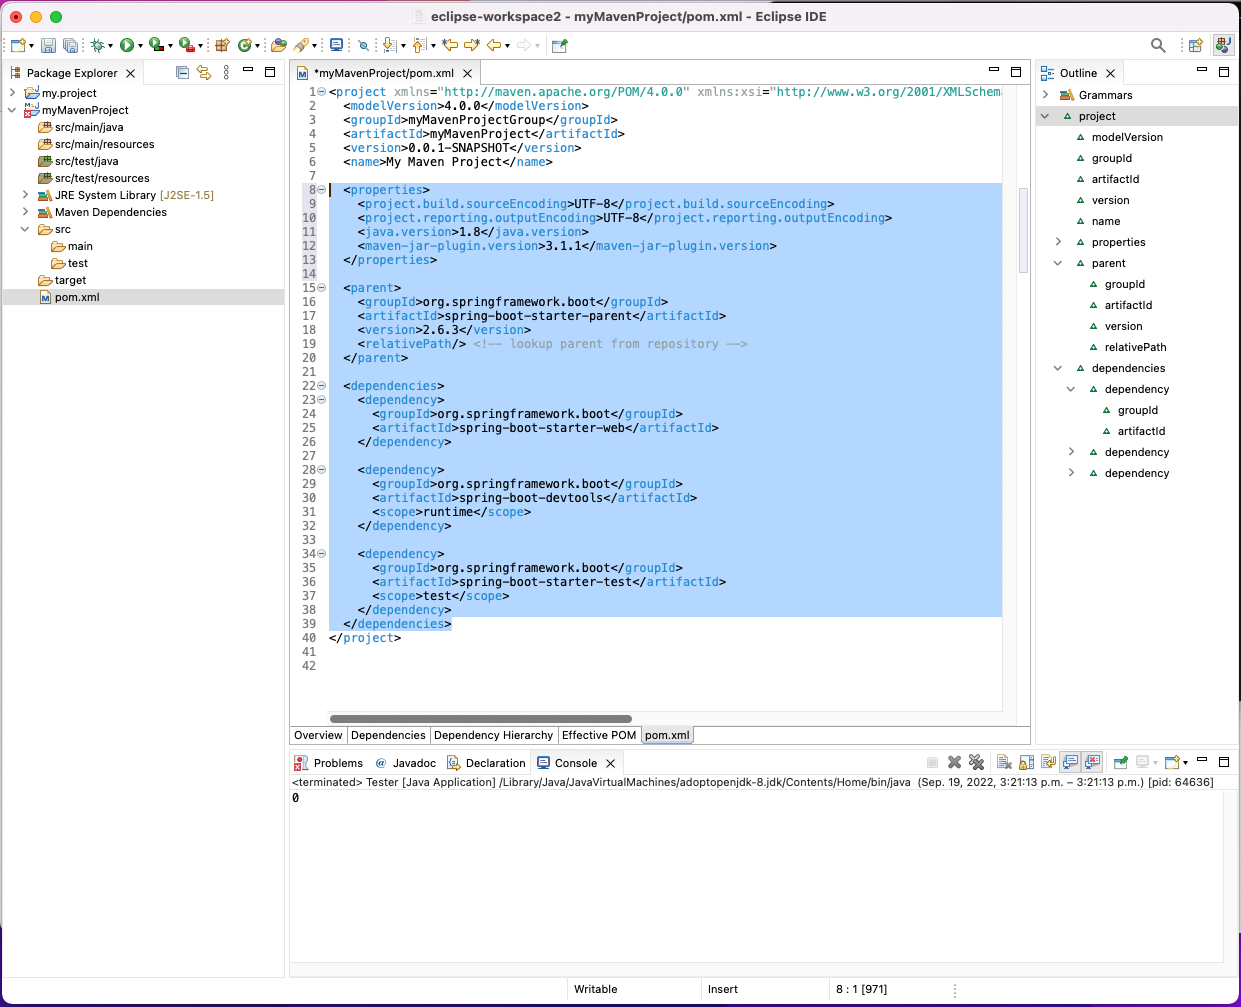Open the Dependencies editor tab
This screenshot has width=1241, height=1007.
point(388,735)
